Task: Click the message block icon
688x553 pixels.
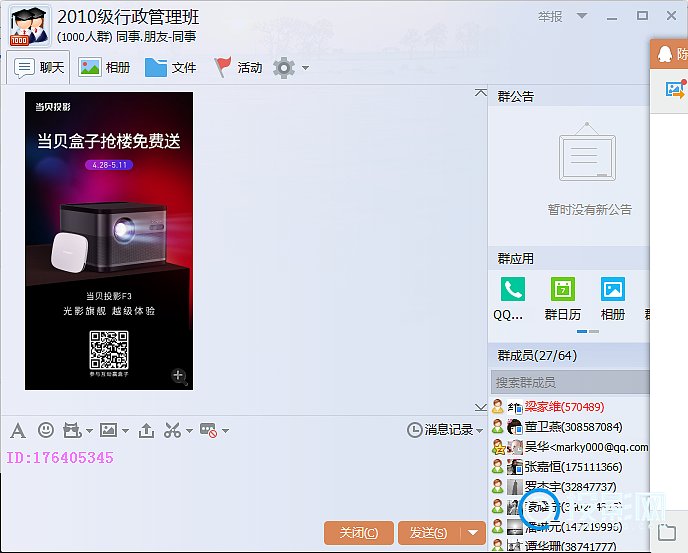Action: [x=208, y=431]
